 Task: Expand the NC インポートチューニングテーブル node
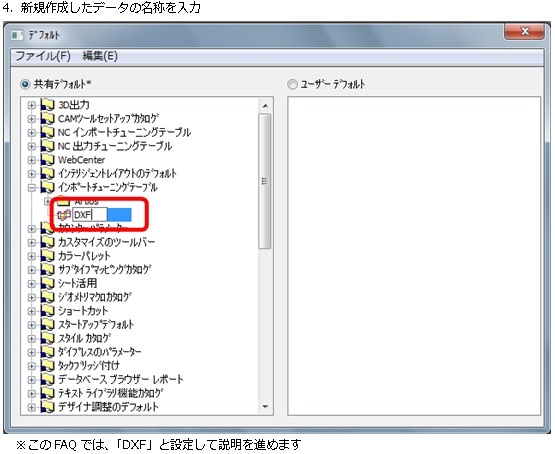pos(32,133)
